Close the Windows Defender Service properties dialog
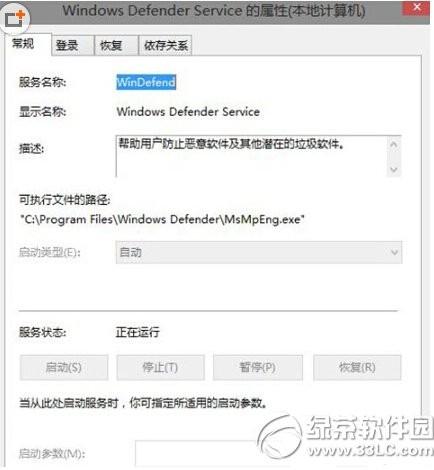This screenshot has width=434, height=470. [x=417, y=7]
